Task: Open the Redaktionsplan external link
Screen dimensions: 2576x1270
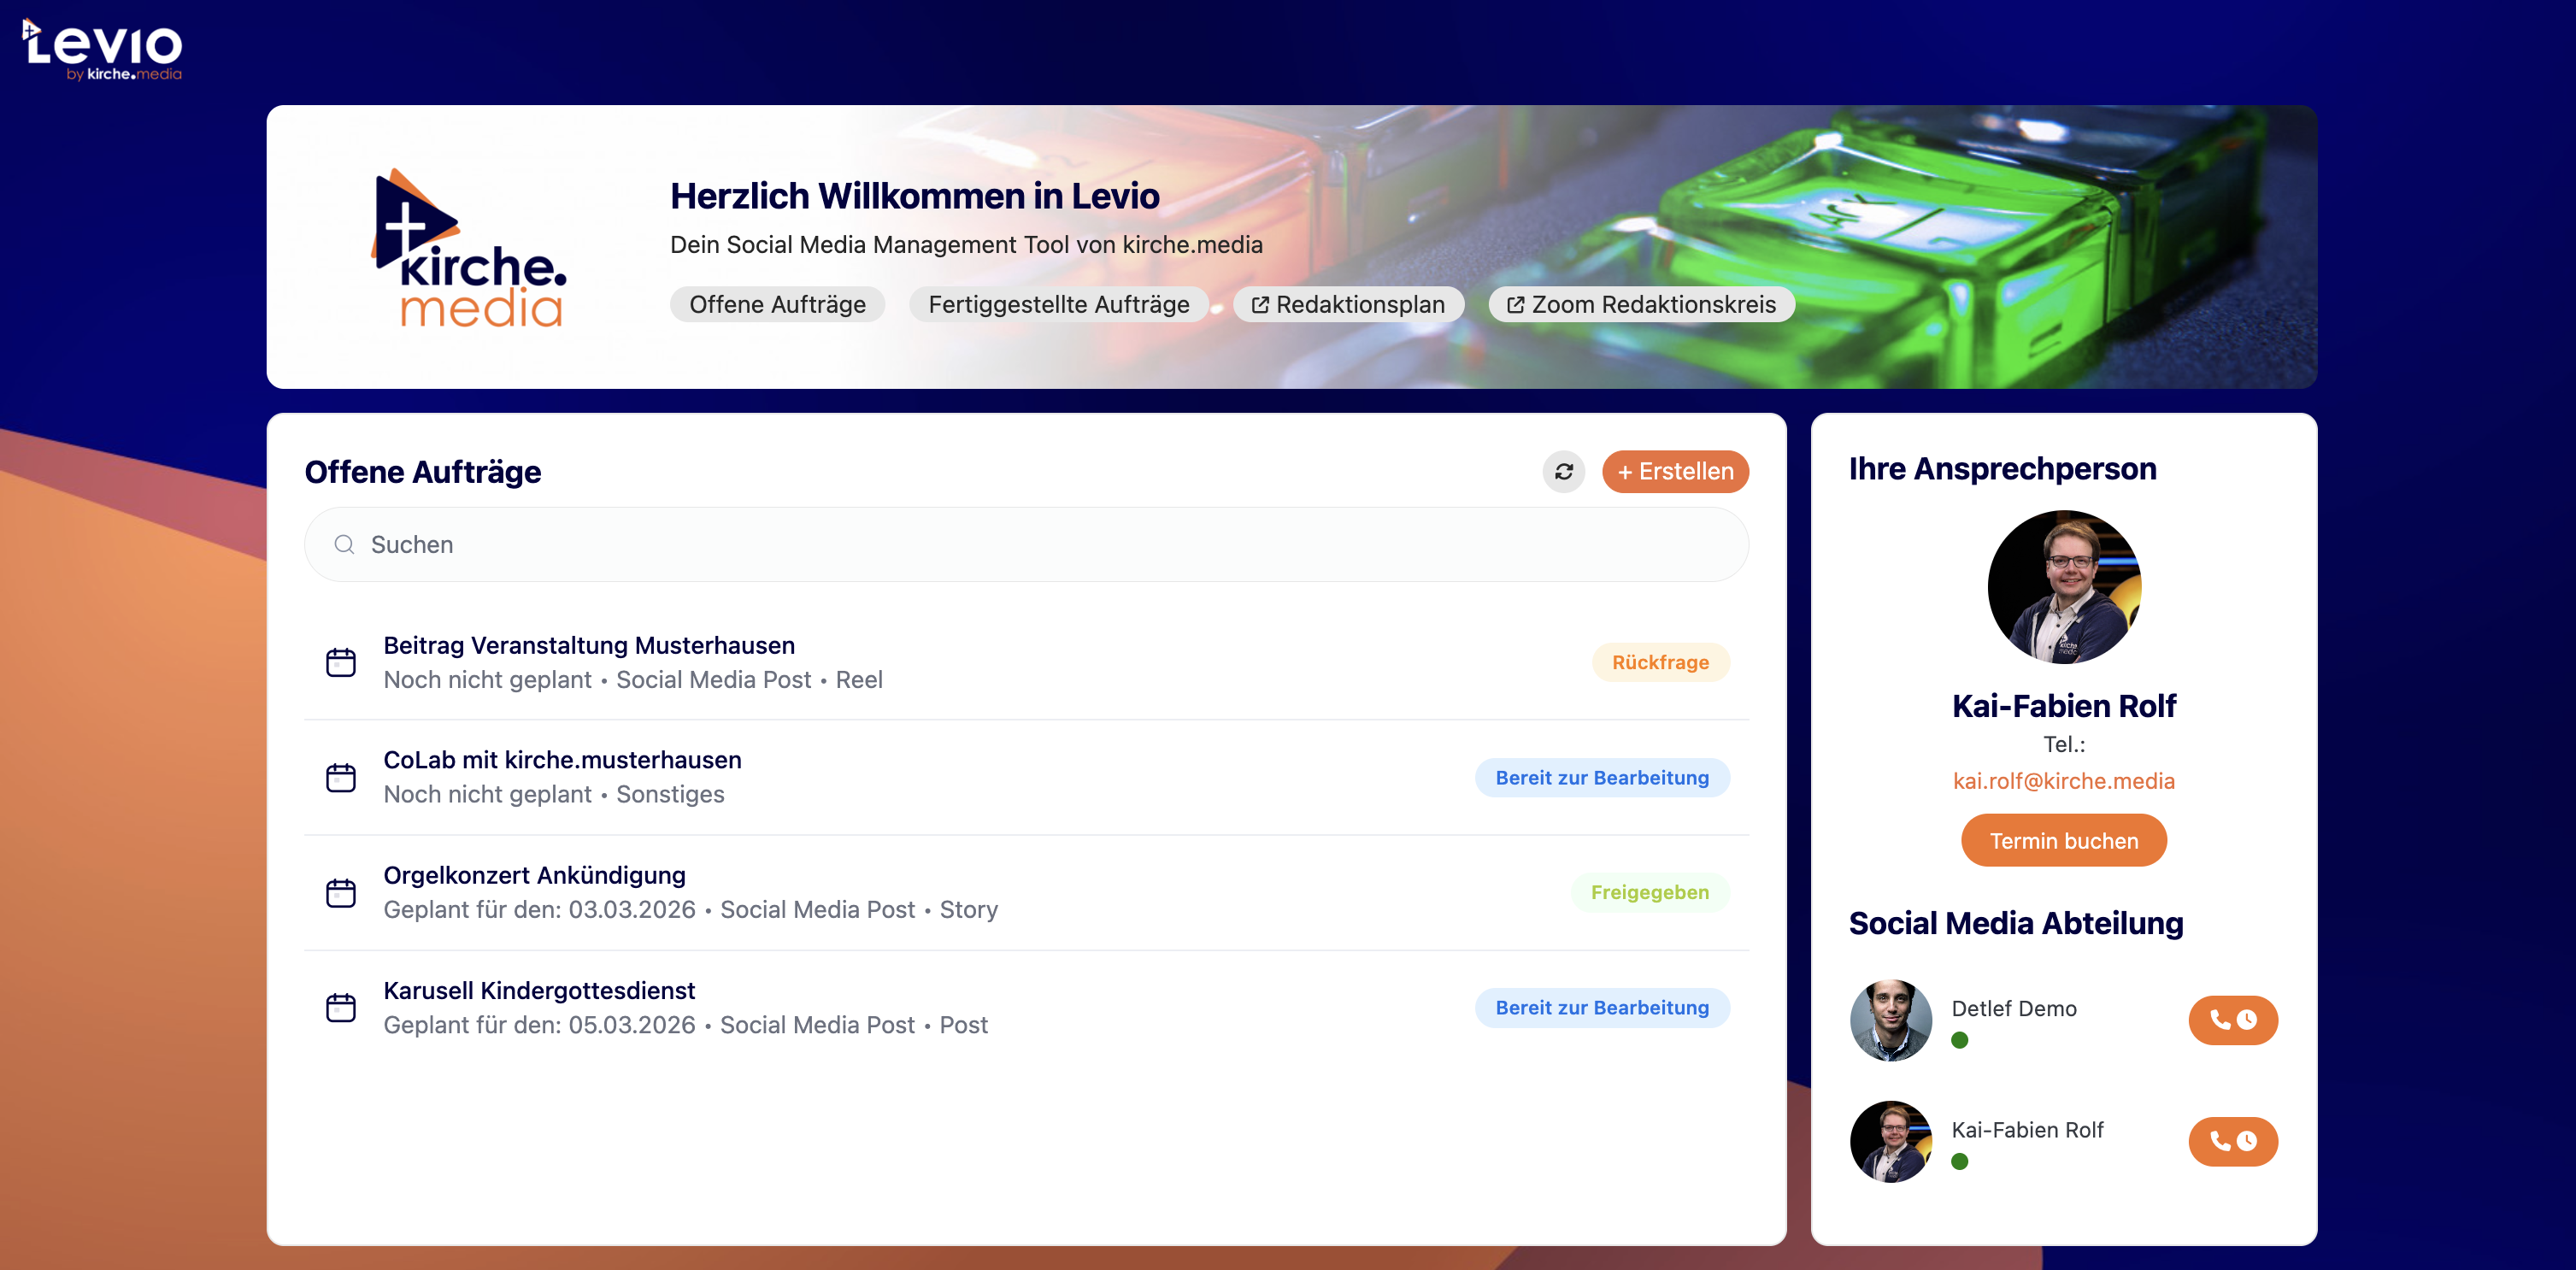Action: 1348,304
